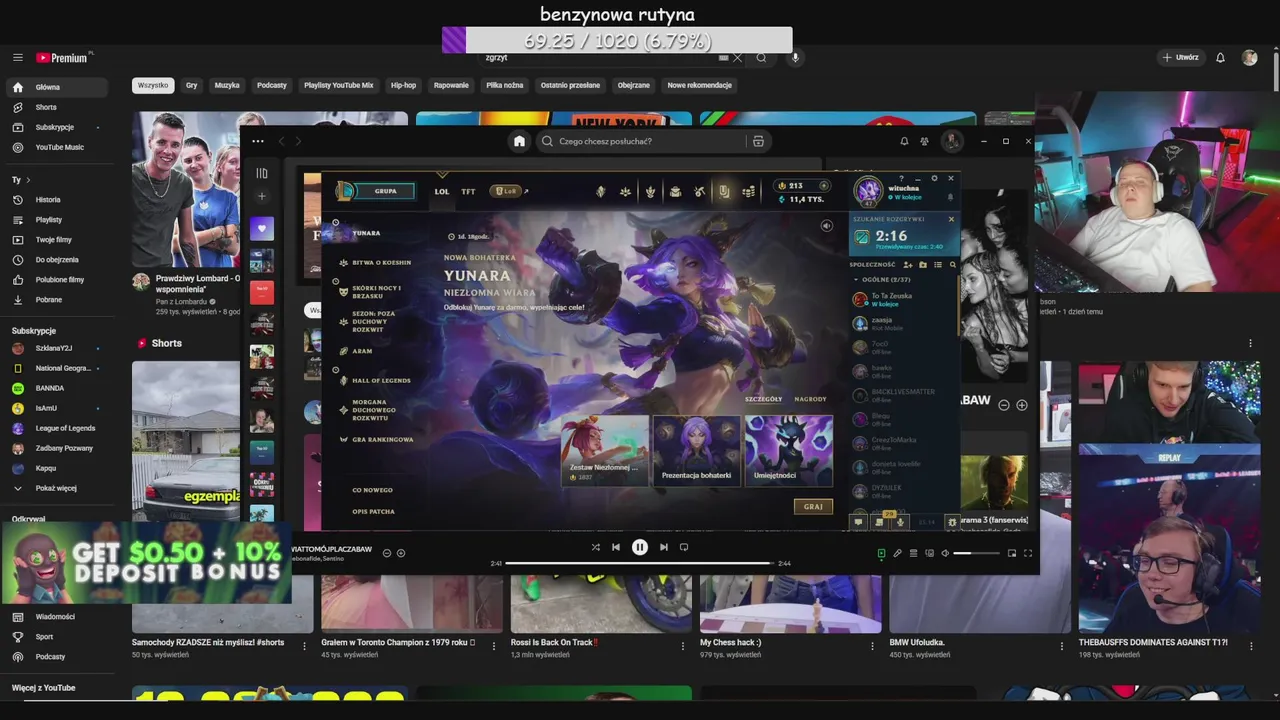Mute League hero banner sound
This screenshot has width=1280, height=720.
tap(827, 226)
